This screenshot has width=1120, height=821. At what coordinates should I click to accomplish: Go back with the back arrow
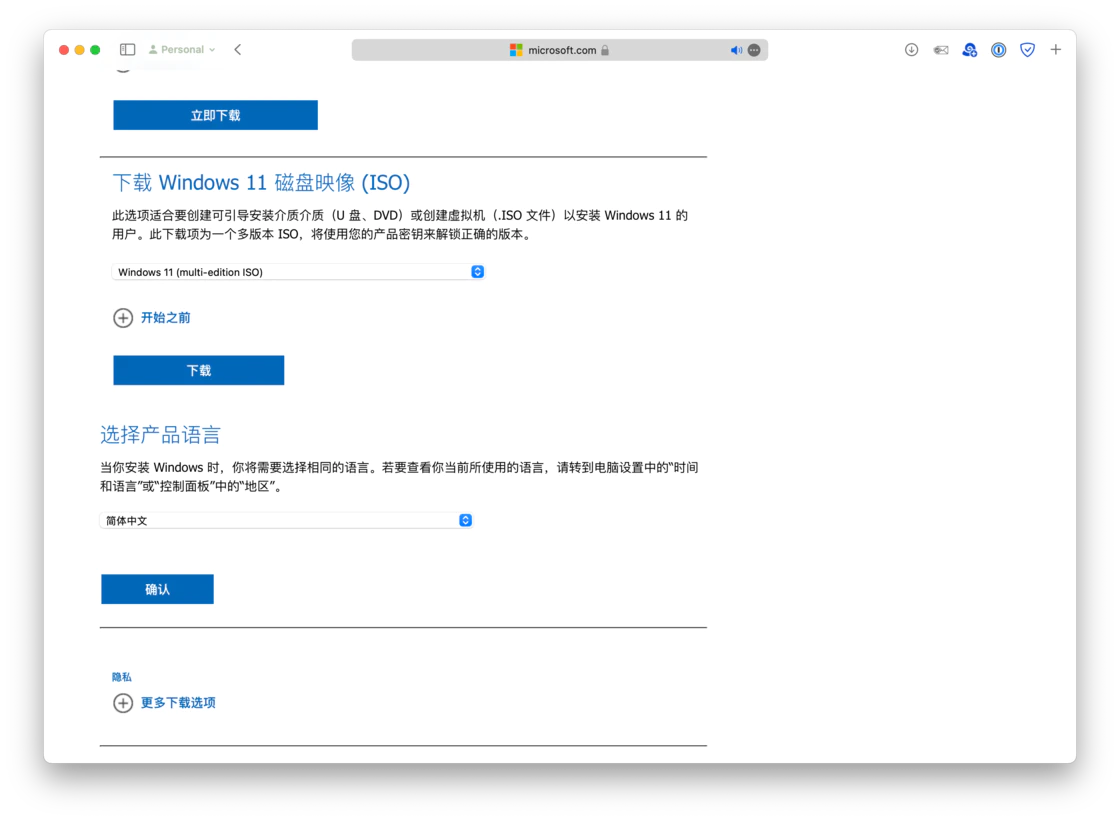(238, 49)
